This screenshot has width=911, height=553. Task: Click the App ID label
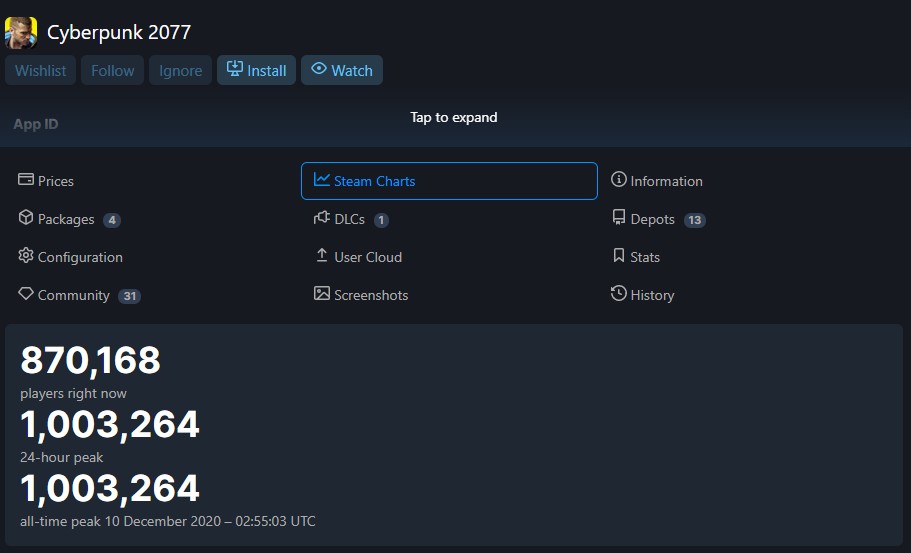tap(36, 124)
